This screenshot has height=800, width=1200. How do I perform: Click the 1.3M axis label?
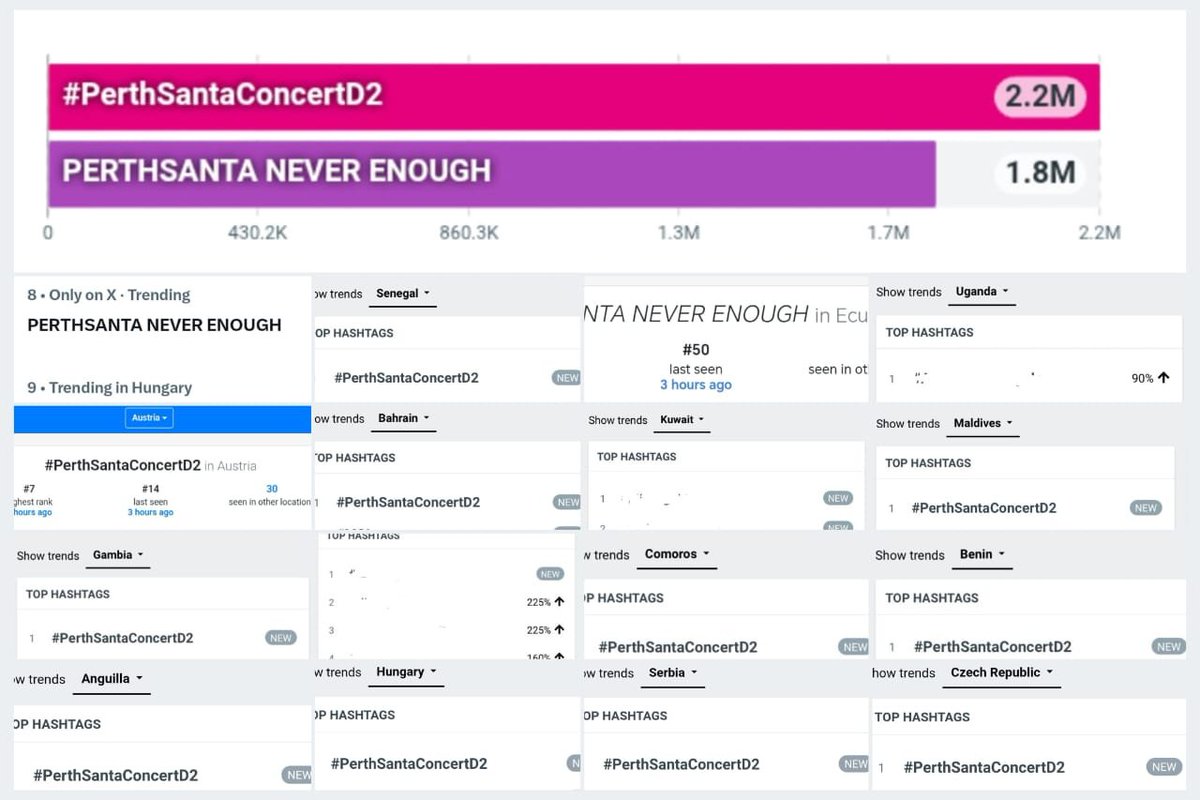coord(678,233)
